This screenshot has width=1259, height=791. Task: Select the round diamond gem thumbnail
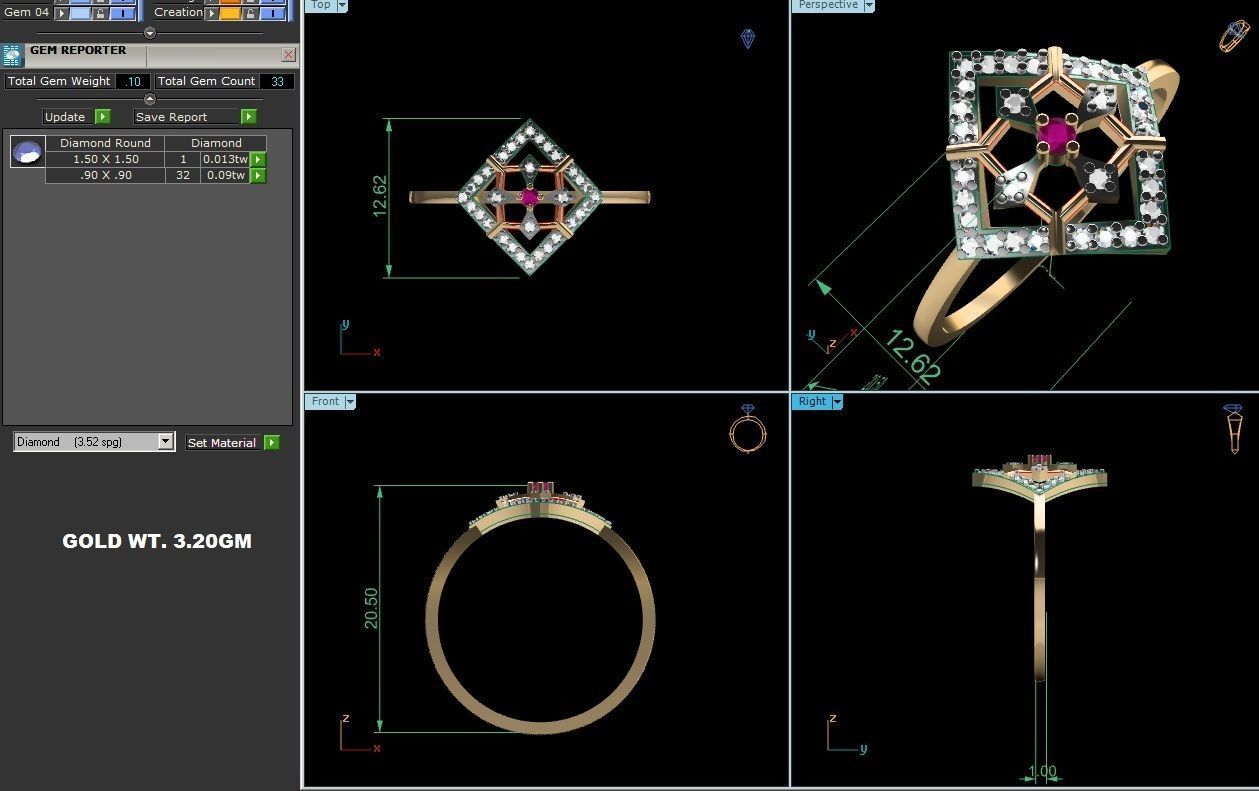point(27,152)
